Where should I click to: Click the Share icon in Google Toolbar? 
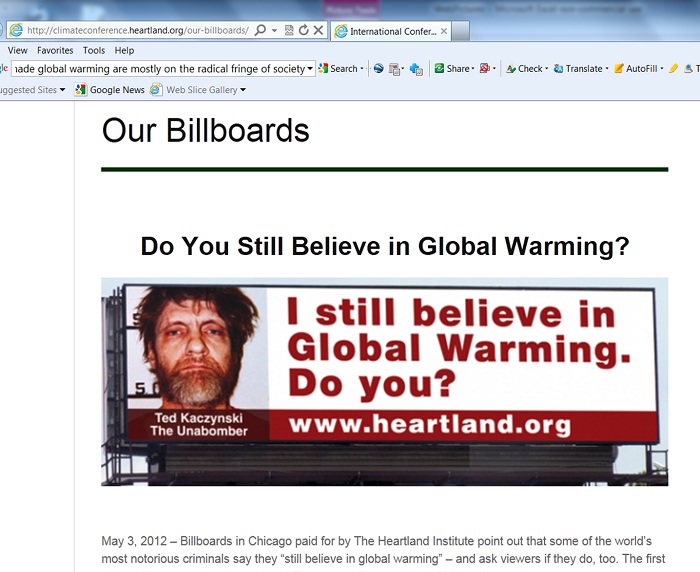[439, 68]
